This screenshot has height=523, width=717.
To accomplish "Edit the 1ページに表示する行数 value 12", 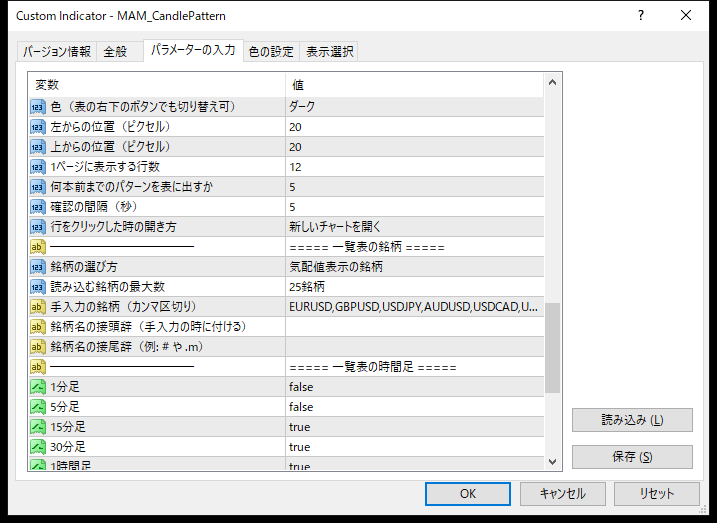I will click(415, 167).
